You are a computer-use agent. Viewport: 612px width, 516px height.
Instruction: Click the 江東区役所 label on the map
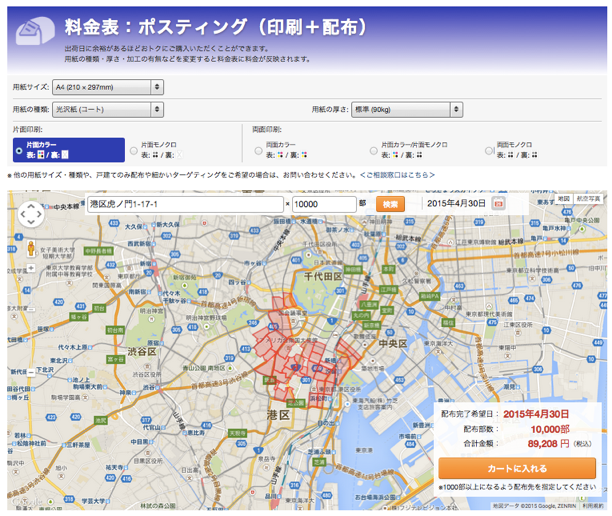pyautogui.click(x=518, y=325)
